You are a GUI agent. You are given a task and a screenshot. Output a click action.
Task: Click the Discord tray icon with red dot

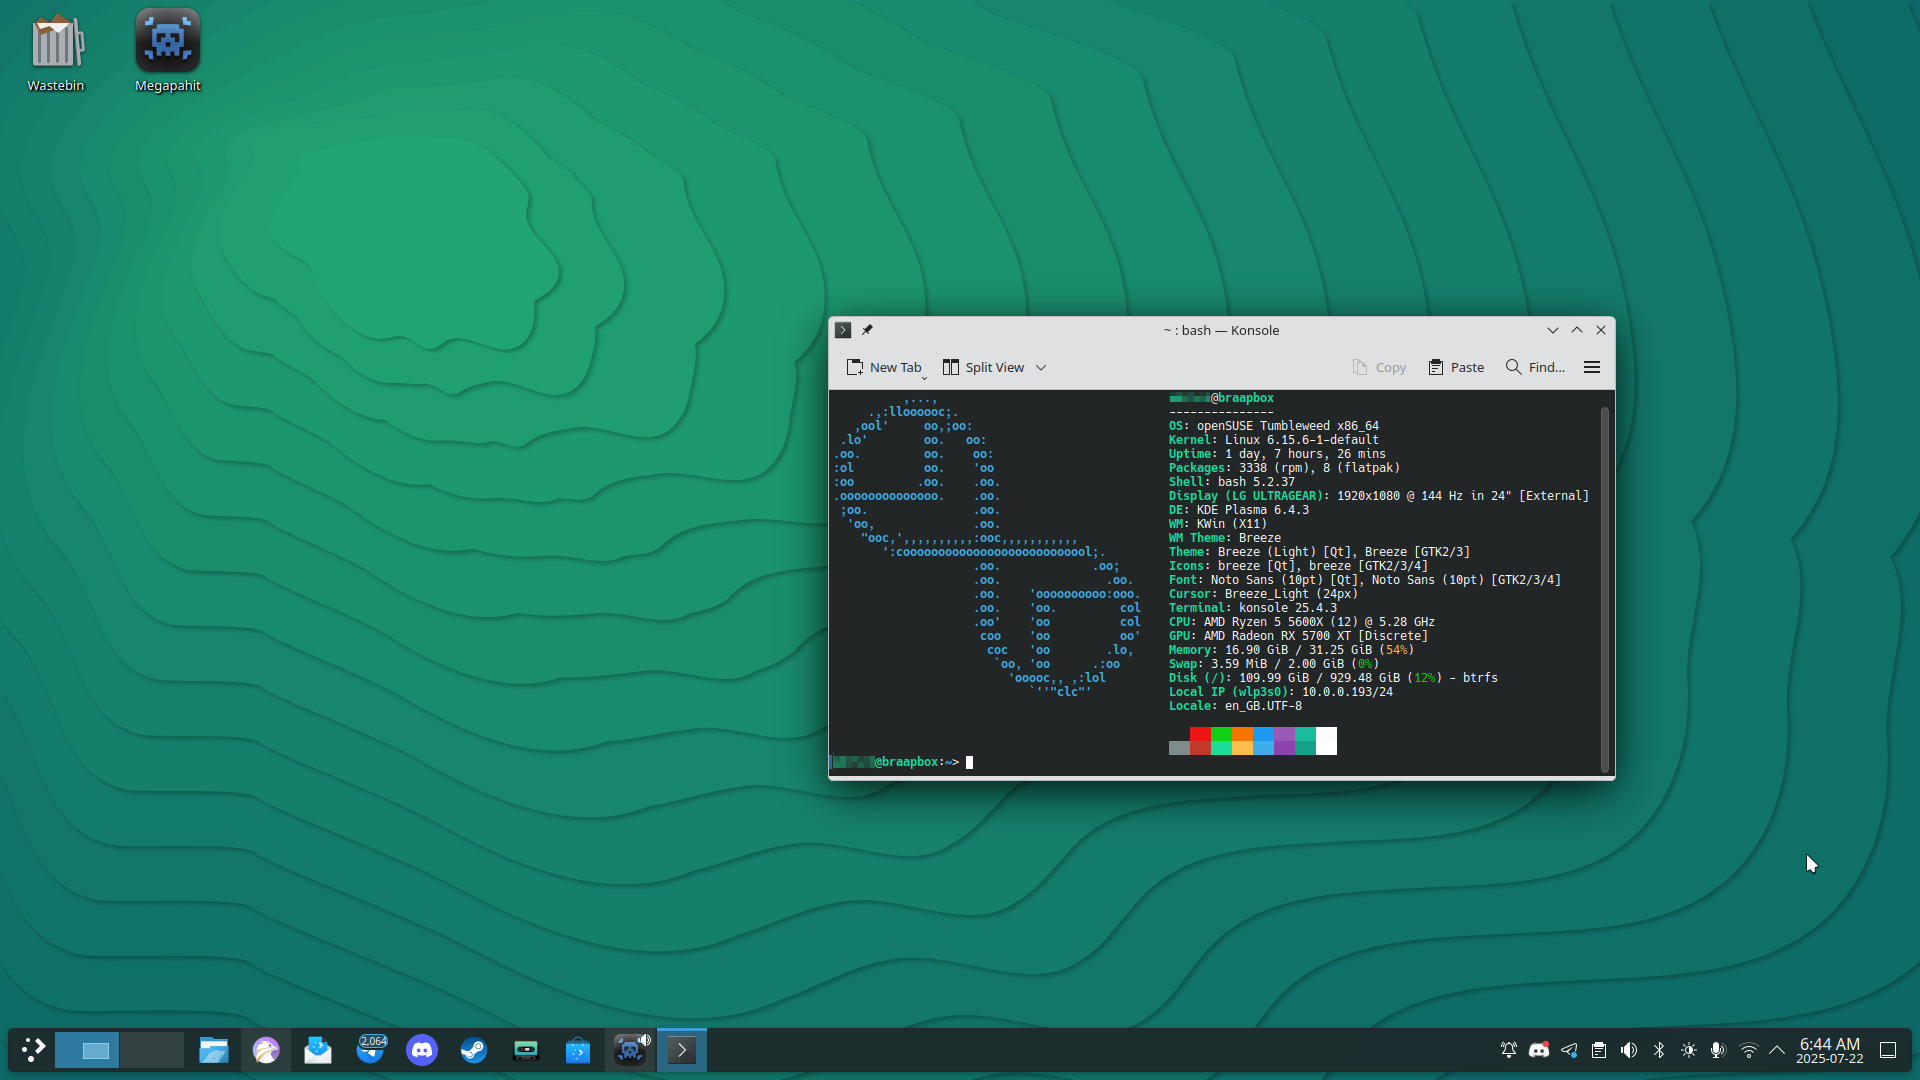coord(1539,1050)
